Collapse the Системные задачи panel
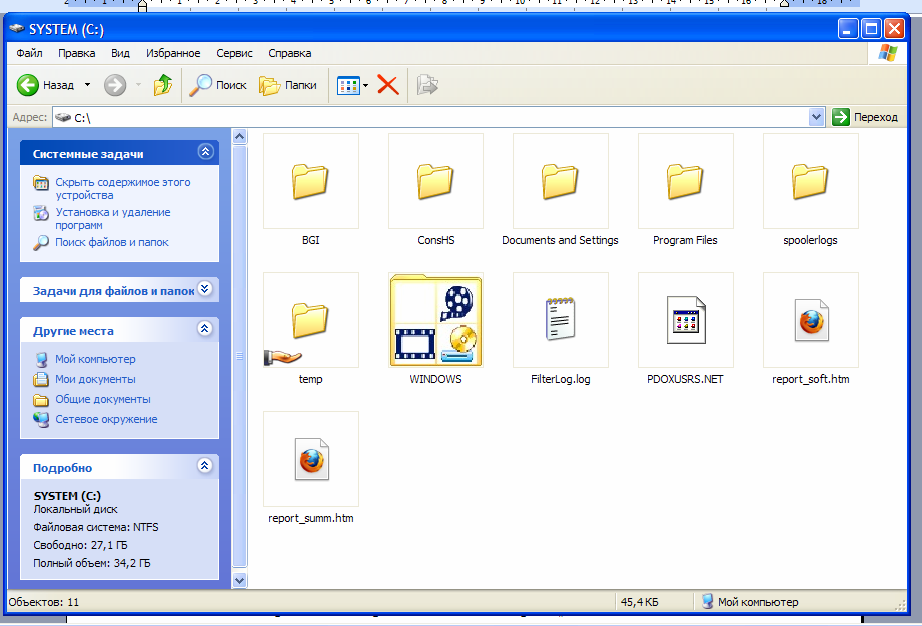Screen dimensions: 922x626 pos(205,153)
